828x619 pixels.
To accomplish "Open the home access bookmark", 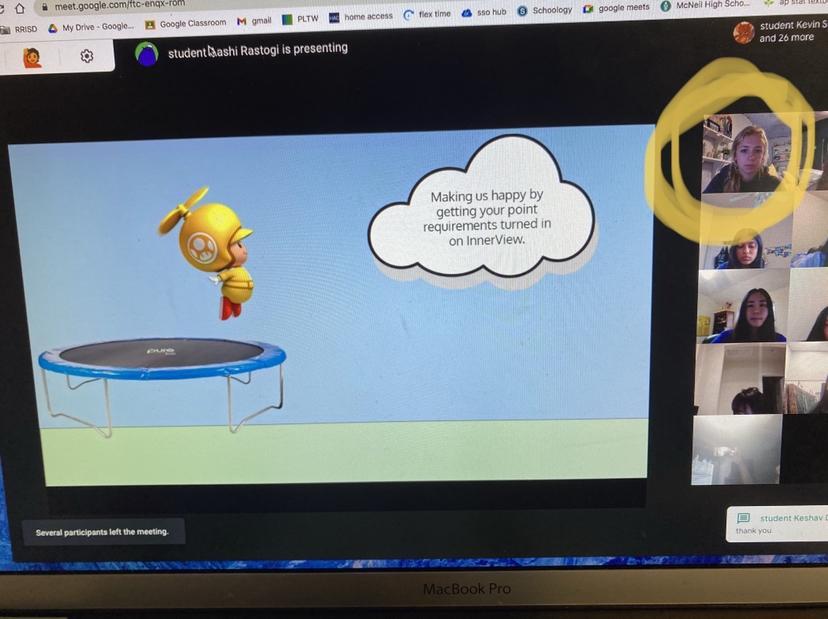I will (361, 17).
